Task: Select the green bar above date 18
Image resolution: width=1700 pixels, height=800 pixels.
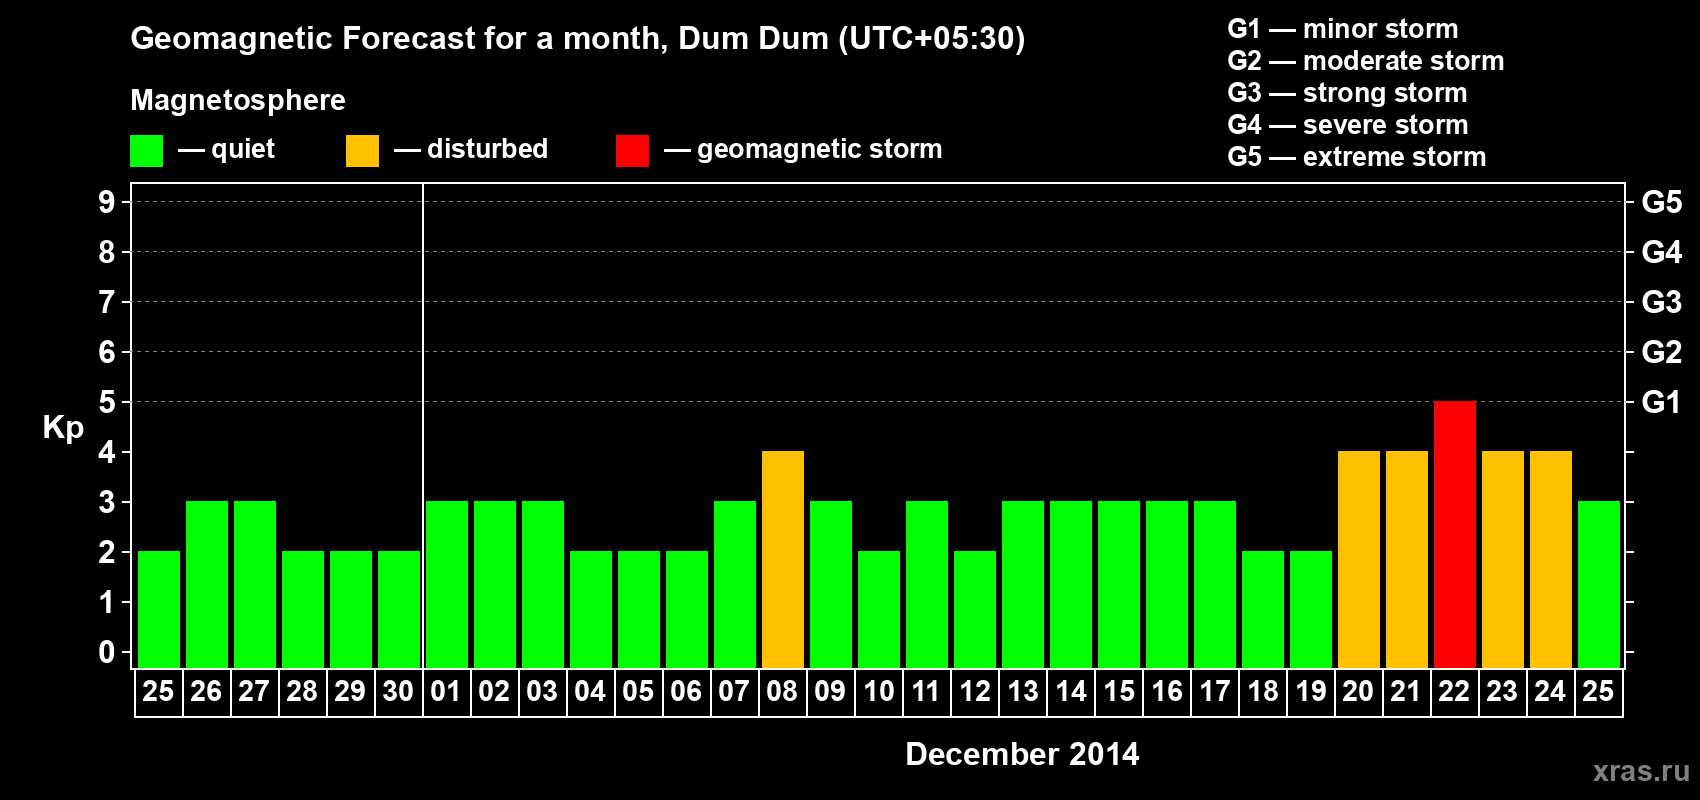Action: click(1263, 609)
